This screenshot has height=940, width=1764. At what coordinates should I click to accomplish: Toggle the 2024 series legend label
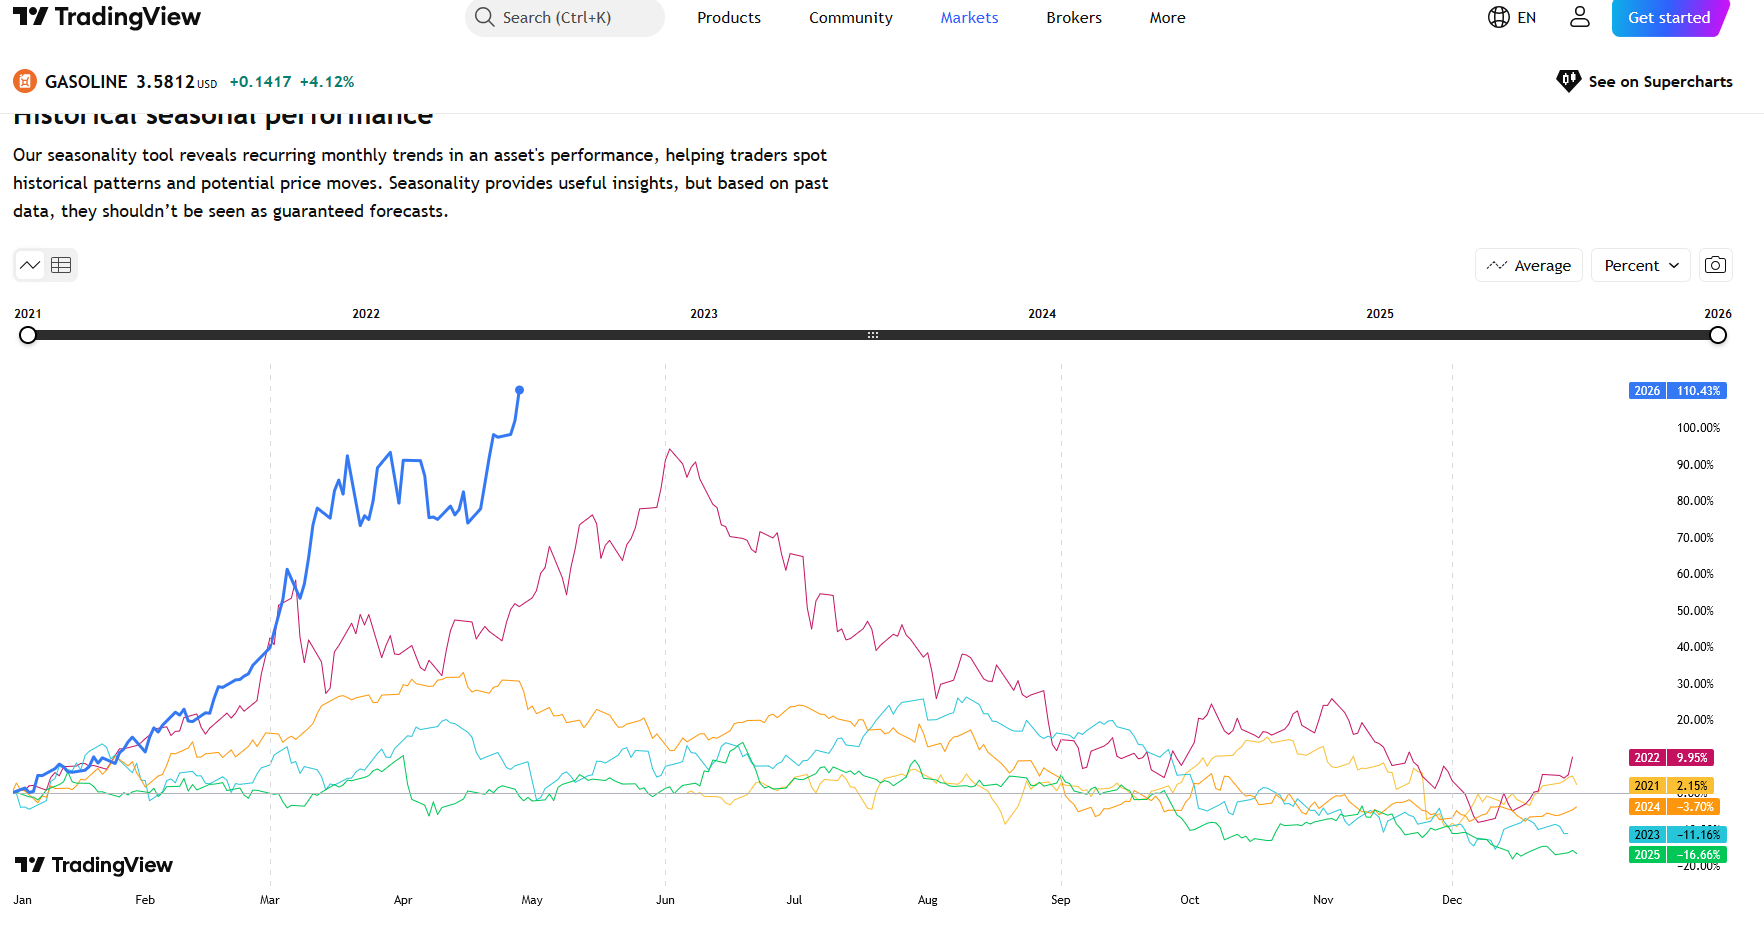tap(1674, 807)
